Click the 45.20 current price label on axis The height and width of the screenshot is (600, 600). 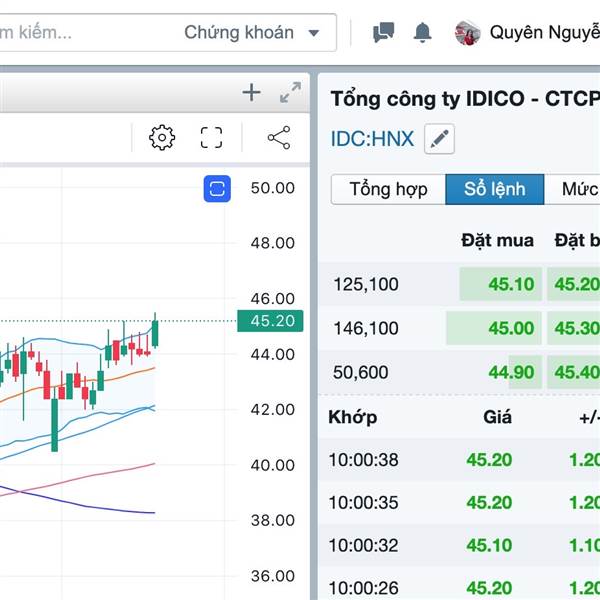[270, 321]
